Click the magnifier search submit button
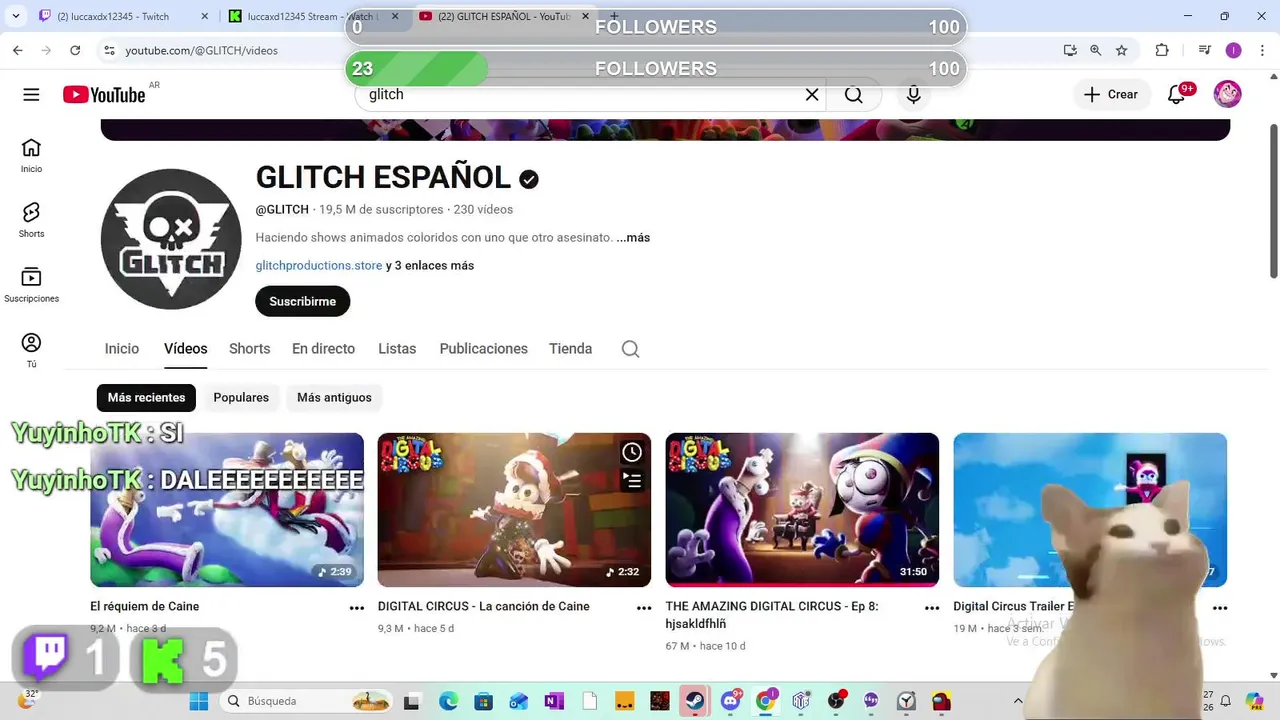 (x=853, y=94)
